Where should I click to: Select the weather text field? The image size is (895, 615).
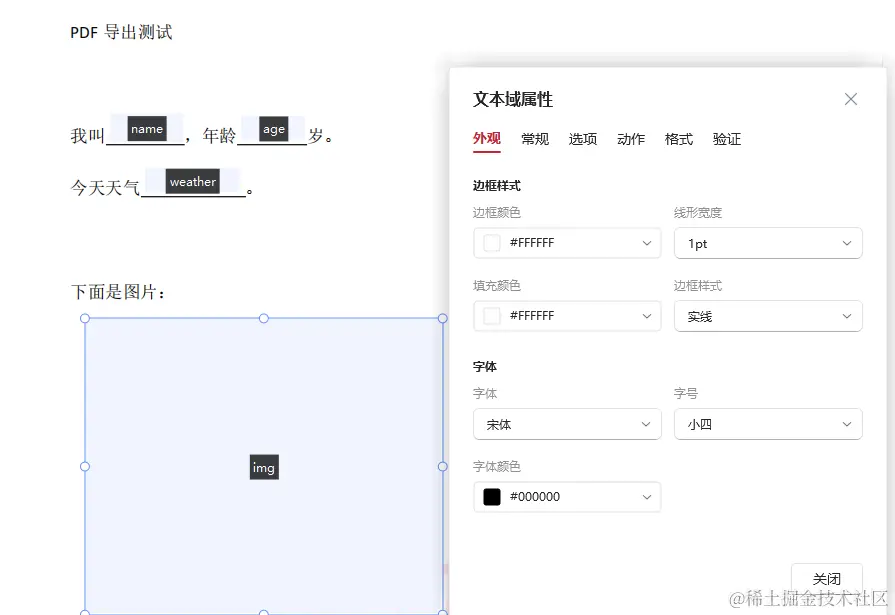pyautogui.click(x=192, y=181)
